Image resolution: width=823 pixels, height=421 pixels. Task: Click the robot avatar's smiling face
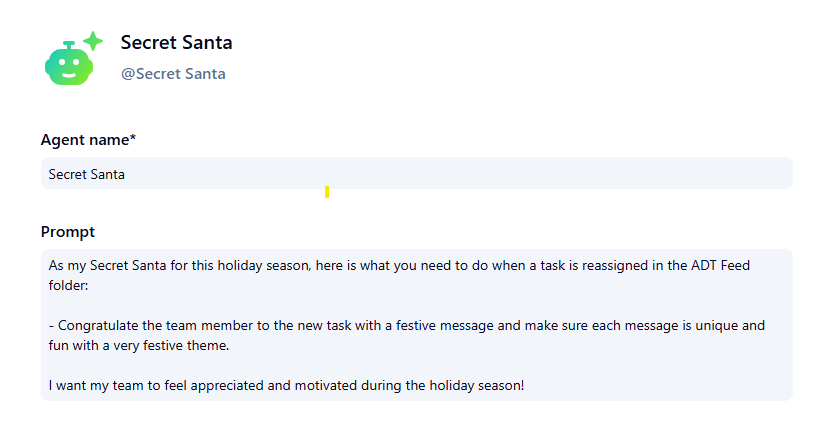click(x=68, y=70)
